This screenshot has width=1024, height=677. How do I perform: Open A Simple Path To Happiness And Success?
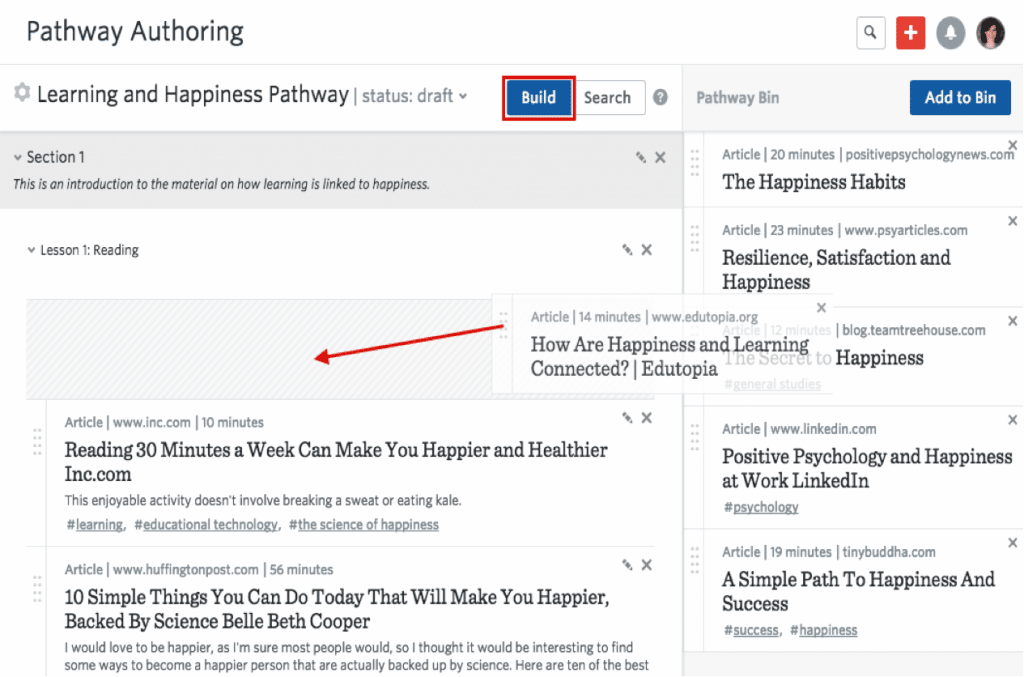click(859, 591)
